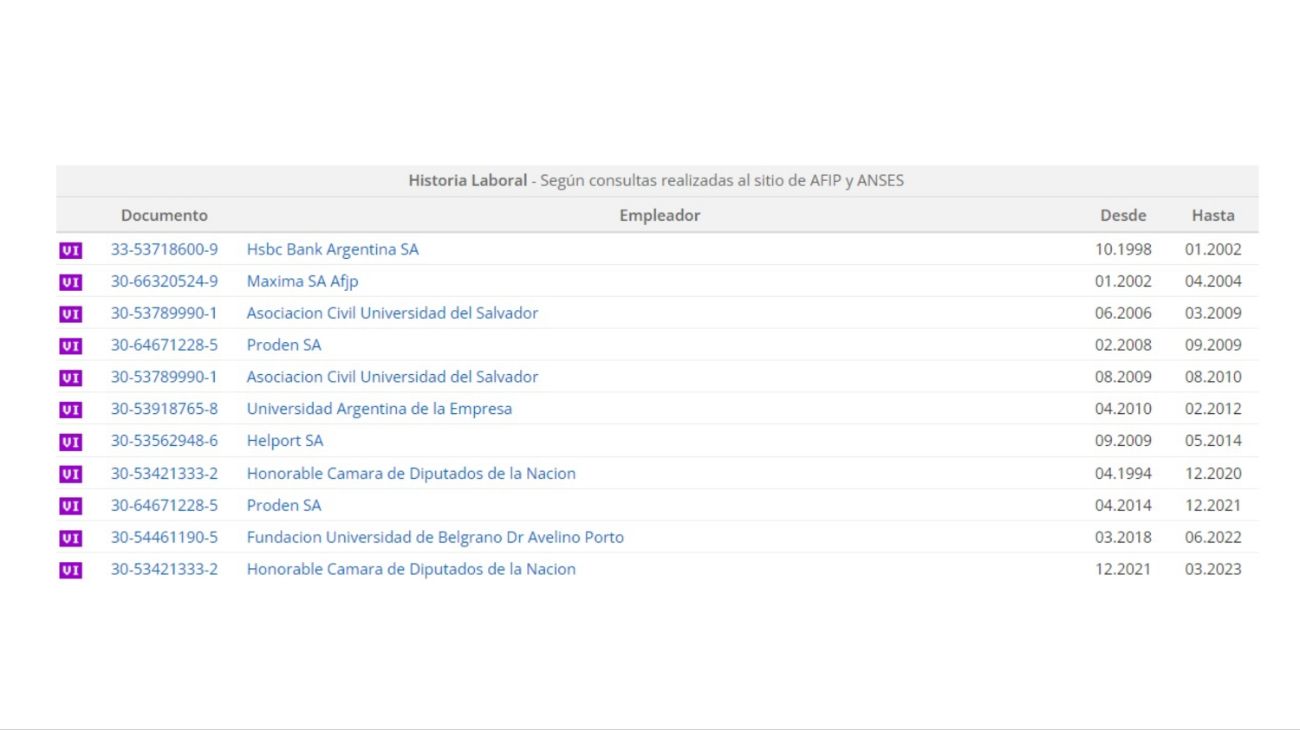The width and height of the screenshot is (1300, 730).
Task: Select the 10.1998 start date
Action: (x=1123, y=249)
